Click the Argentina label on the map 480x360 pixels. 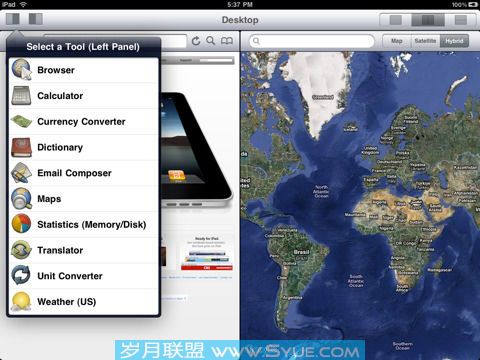pyautogui.click(x=292, y=298)
